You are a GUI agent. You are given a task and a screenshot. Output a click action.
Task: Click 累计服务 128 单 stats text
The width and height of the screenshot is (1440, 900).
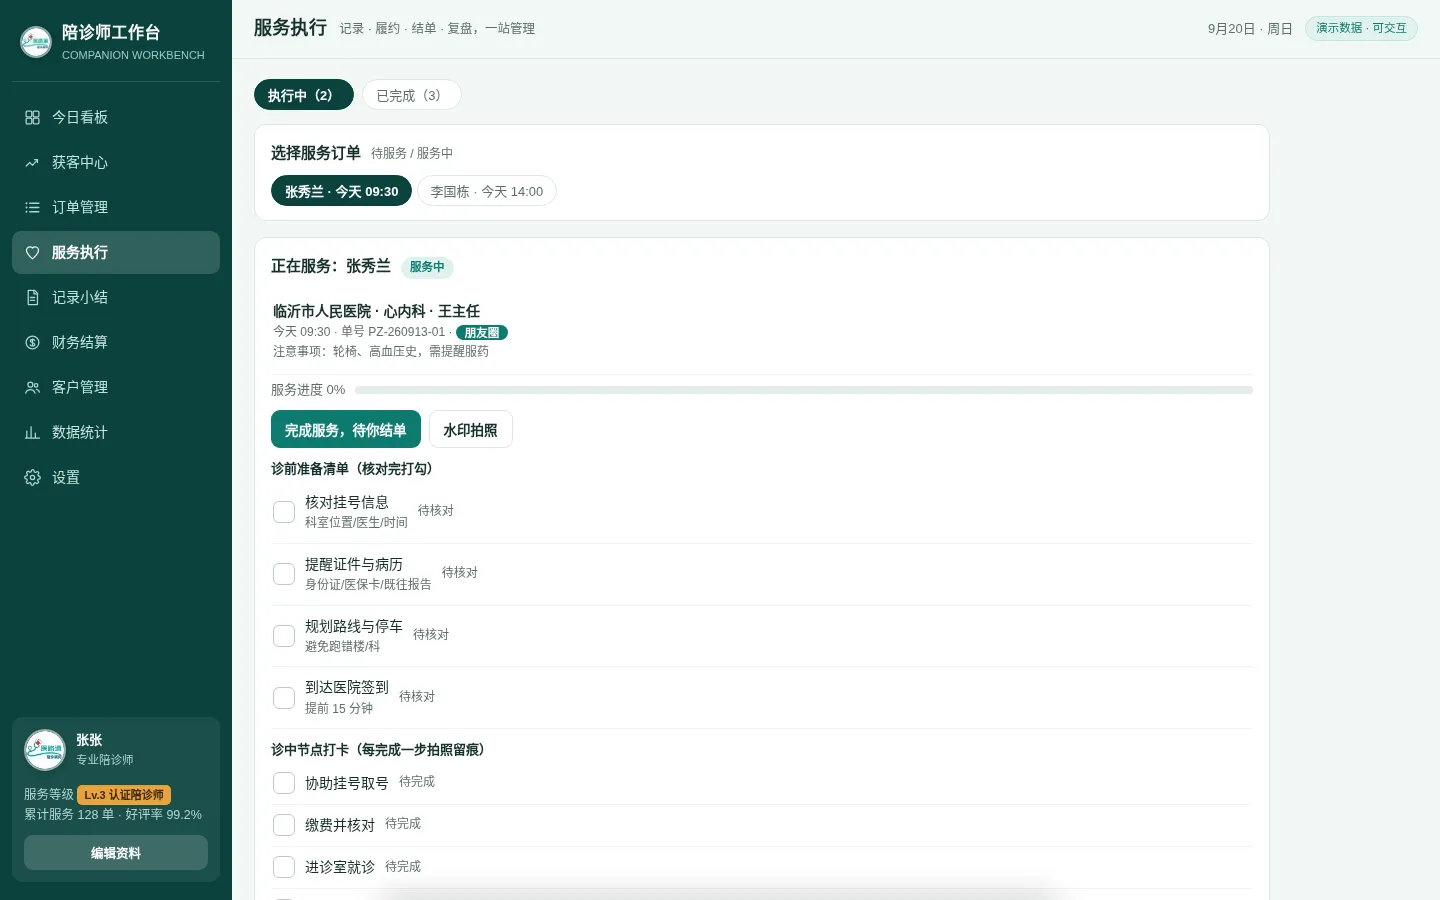[69, 814]
